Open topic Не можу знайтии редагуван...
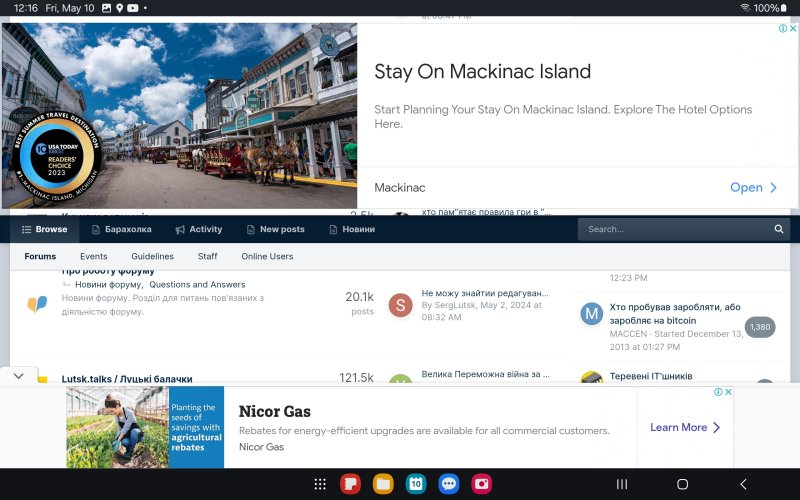The width and height of the screenshot is (800, 500). coord(485,293)
